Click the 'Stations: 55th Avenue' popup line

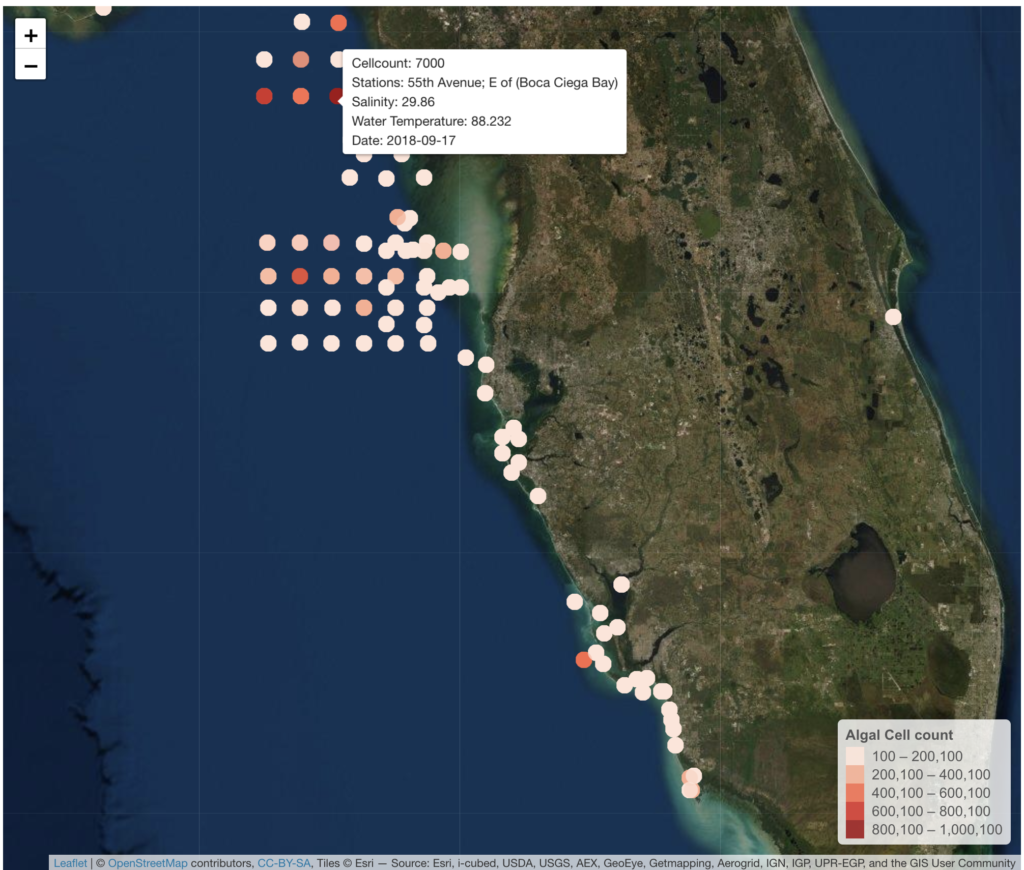pyautogui.click(x=484, y=83)
